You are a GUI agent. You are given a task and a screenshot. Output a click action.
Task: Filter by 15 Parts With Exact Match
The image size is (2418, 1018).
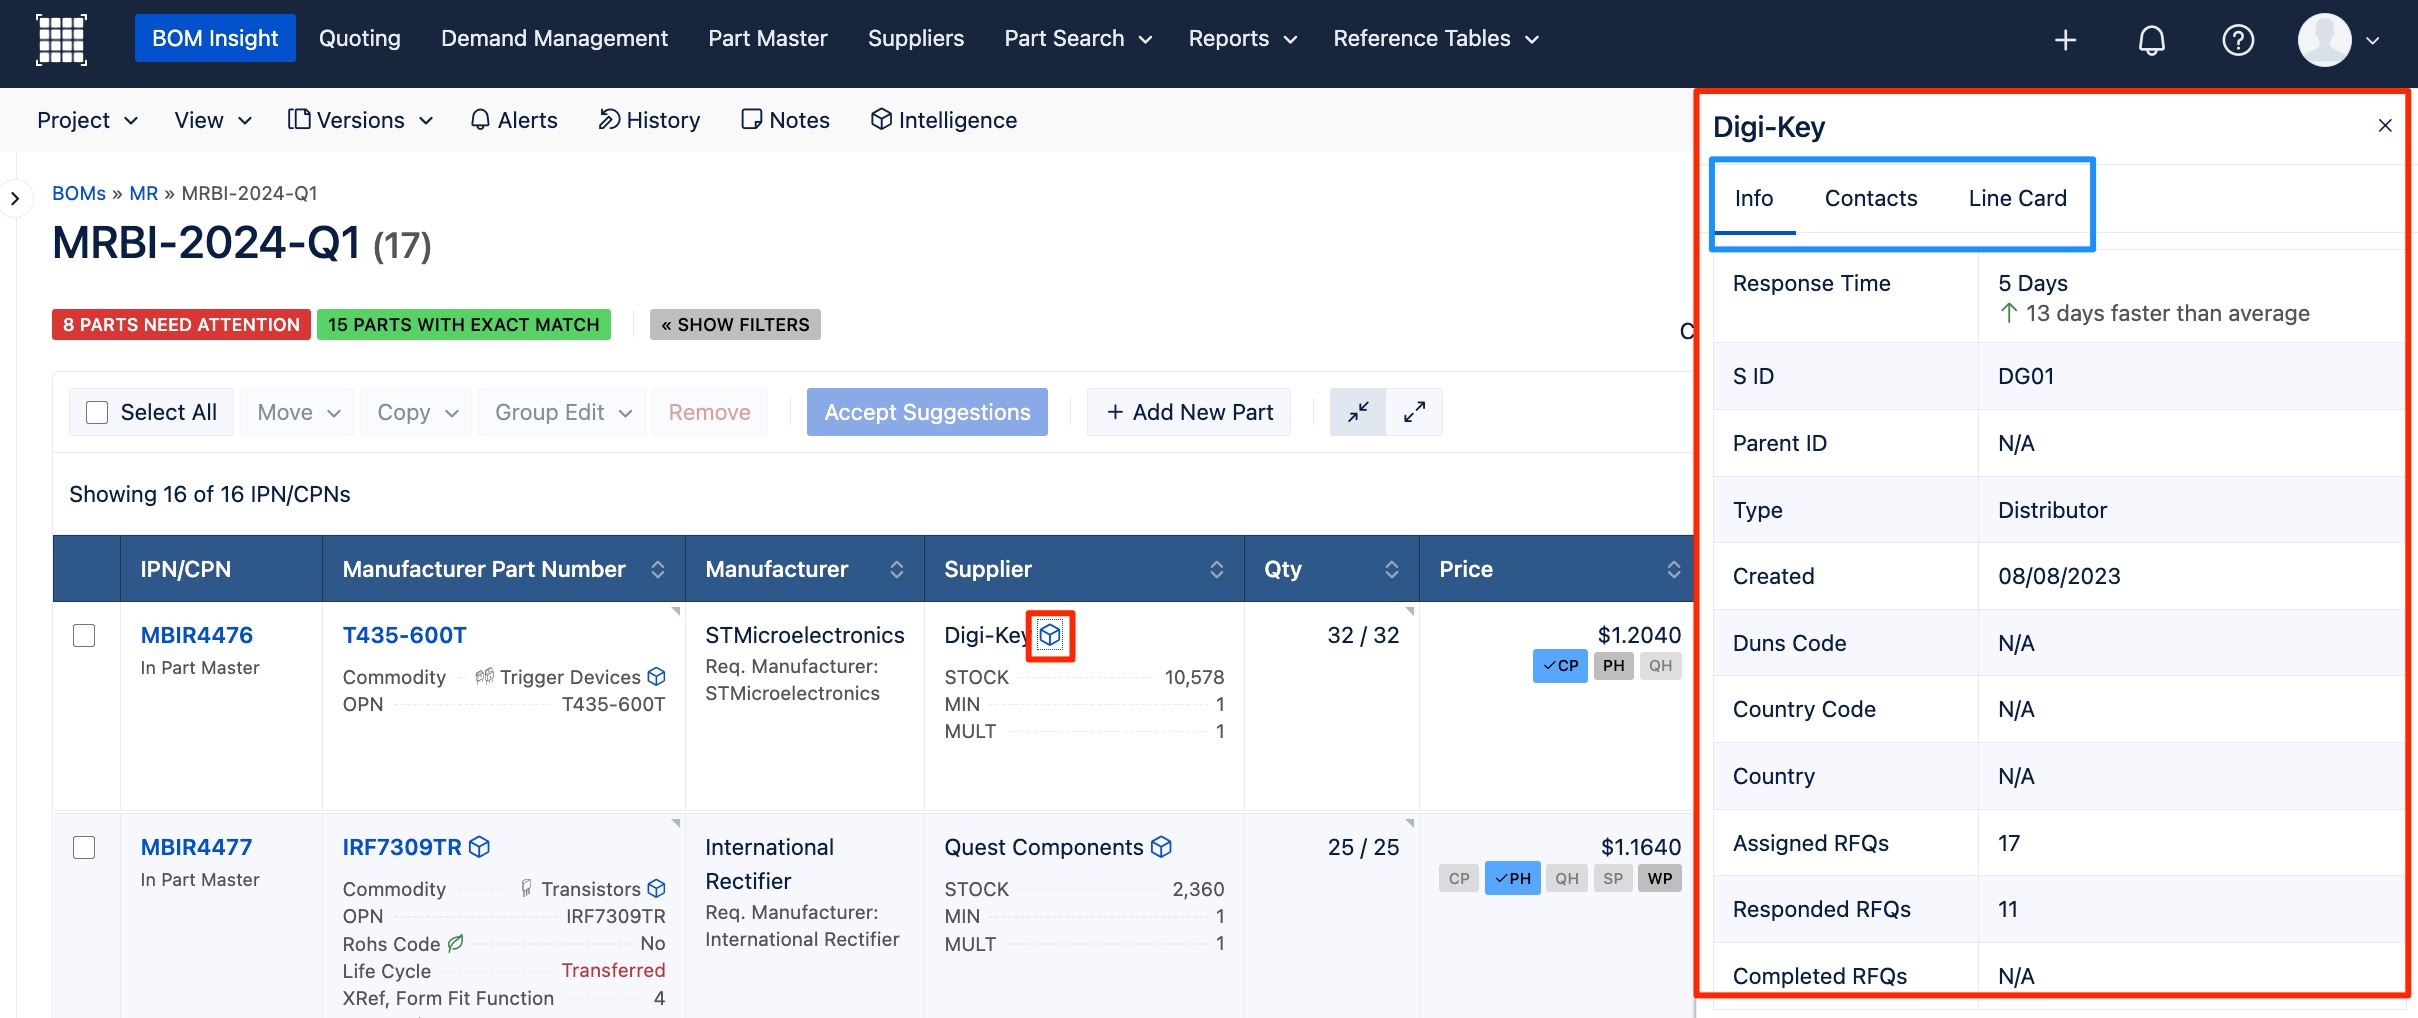click(x=463, y=325)
